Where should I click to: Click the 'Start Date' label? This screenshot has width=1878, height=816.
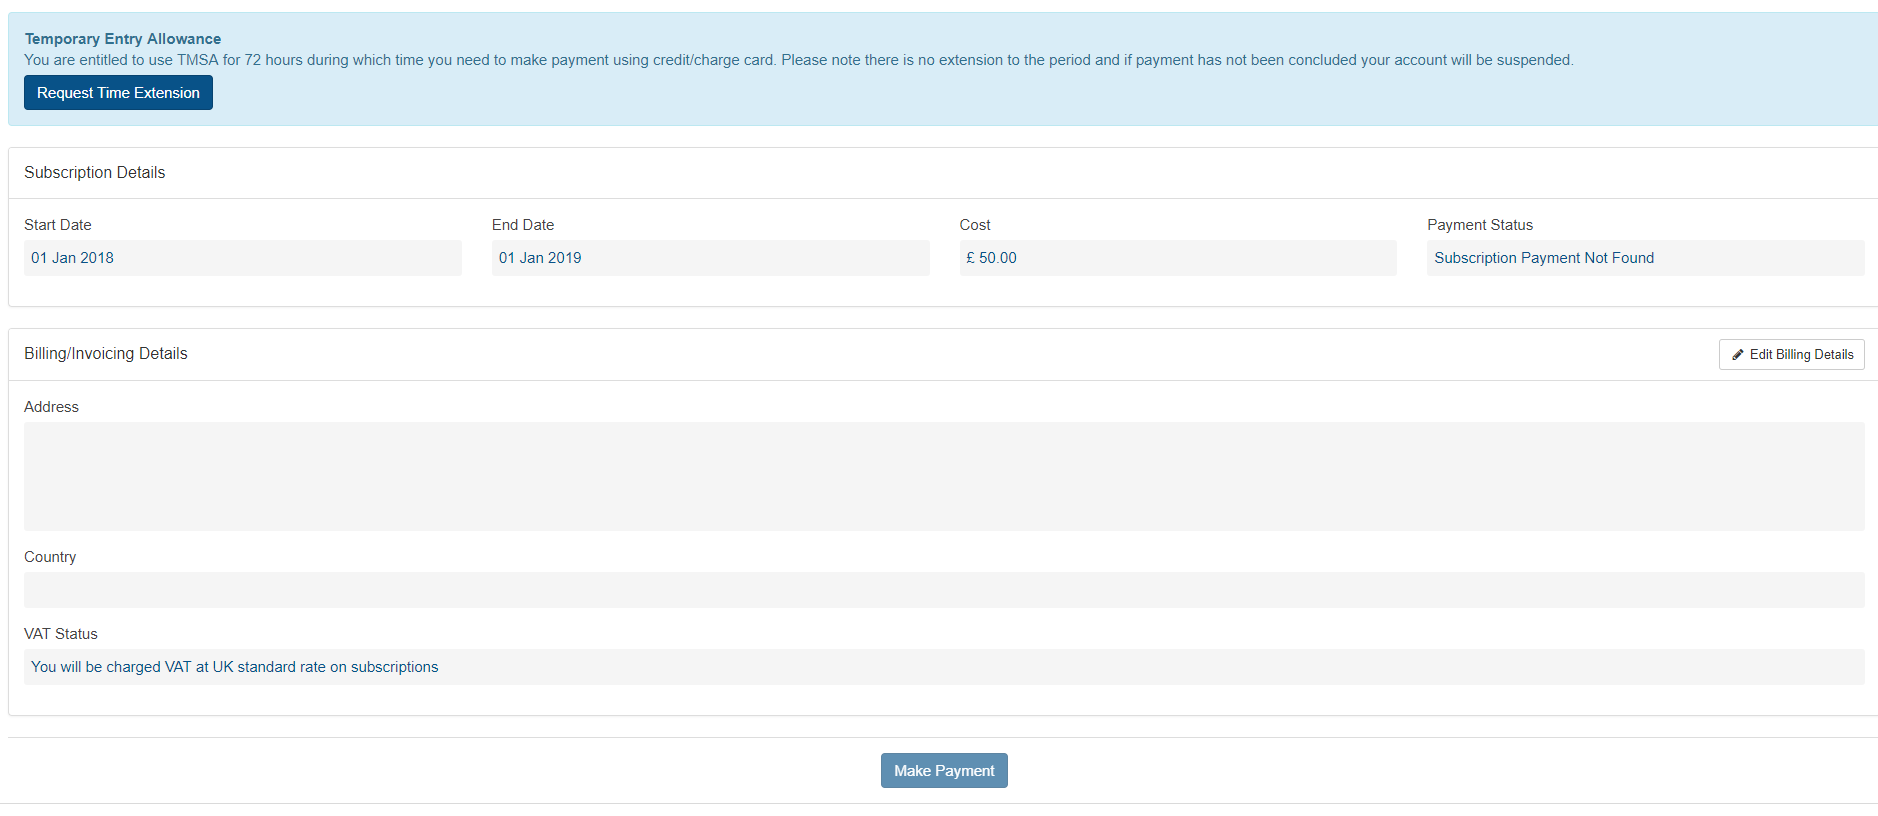pos(58,225)
